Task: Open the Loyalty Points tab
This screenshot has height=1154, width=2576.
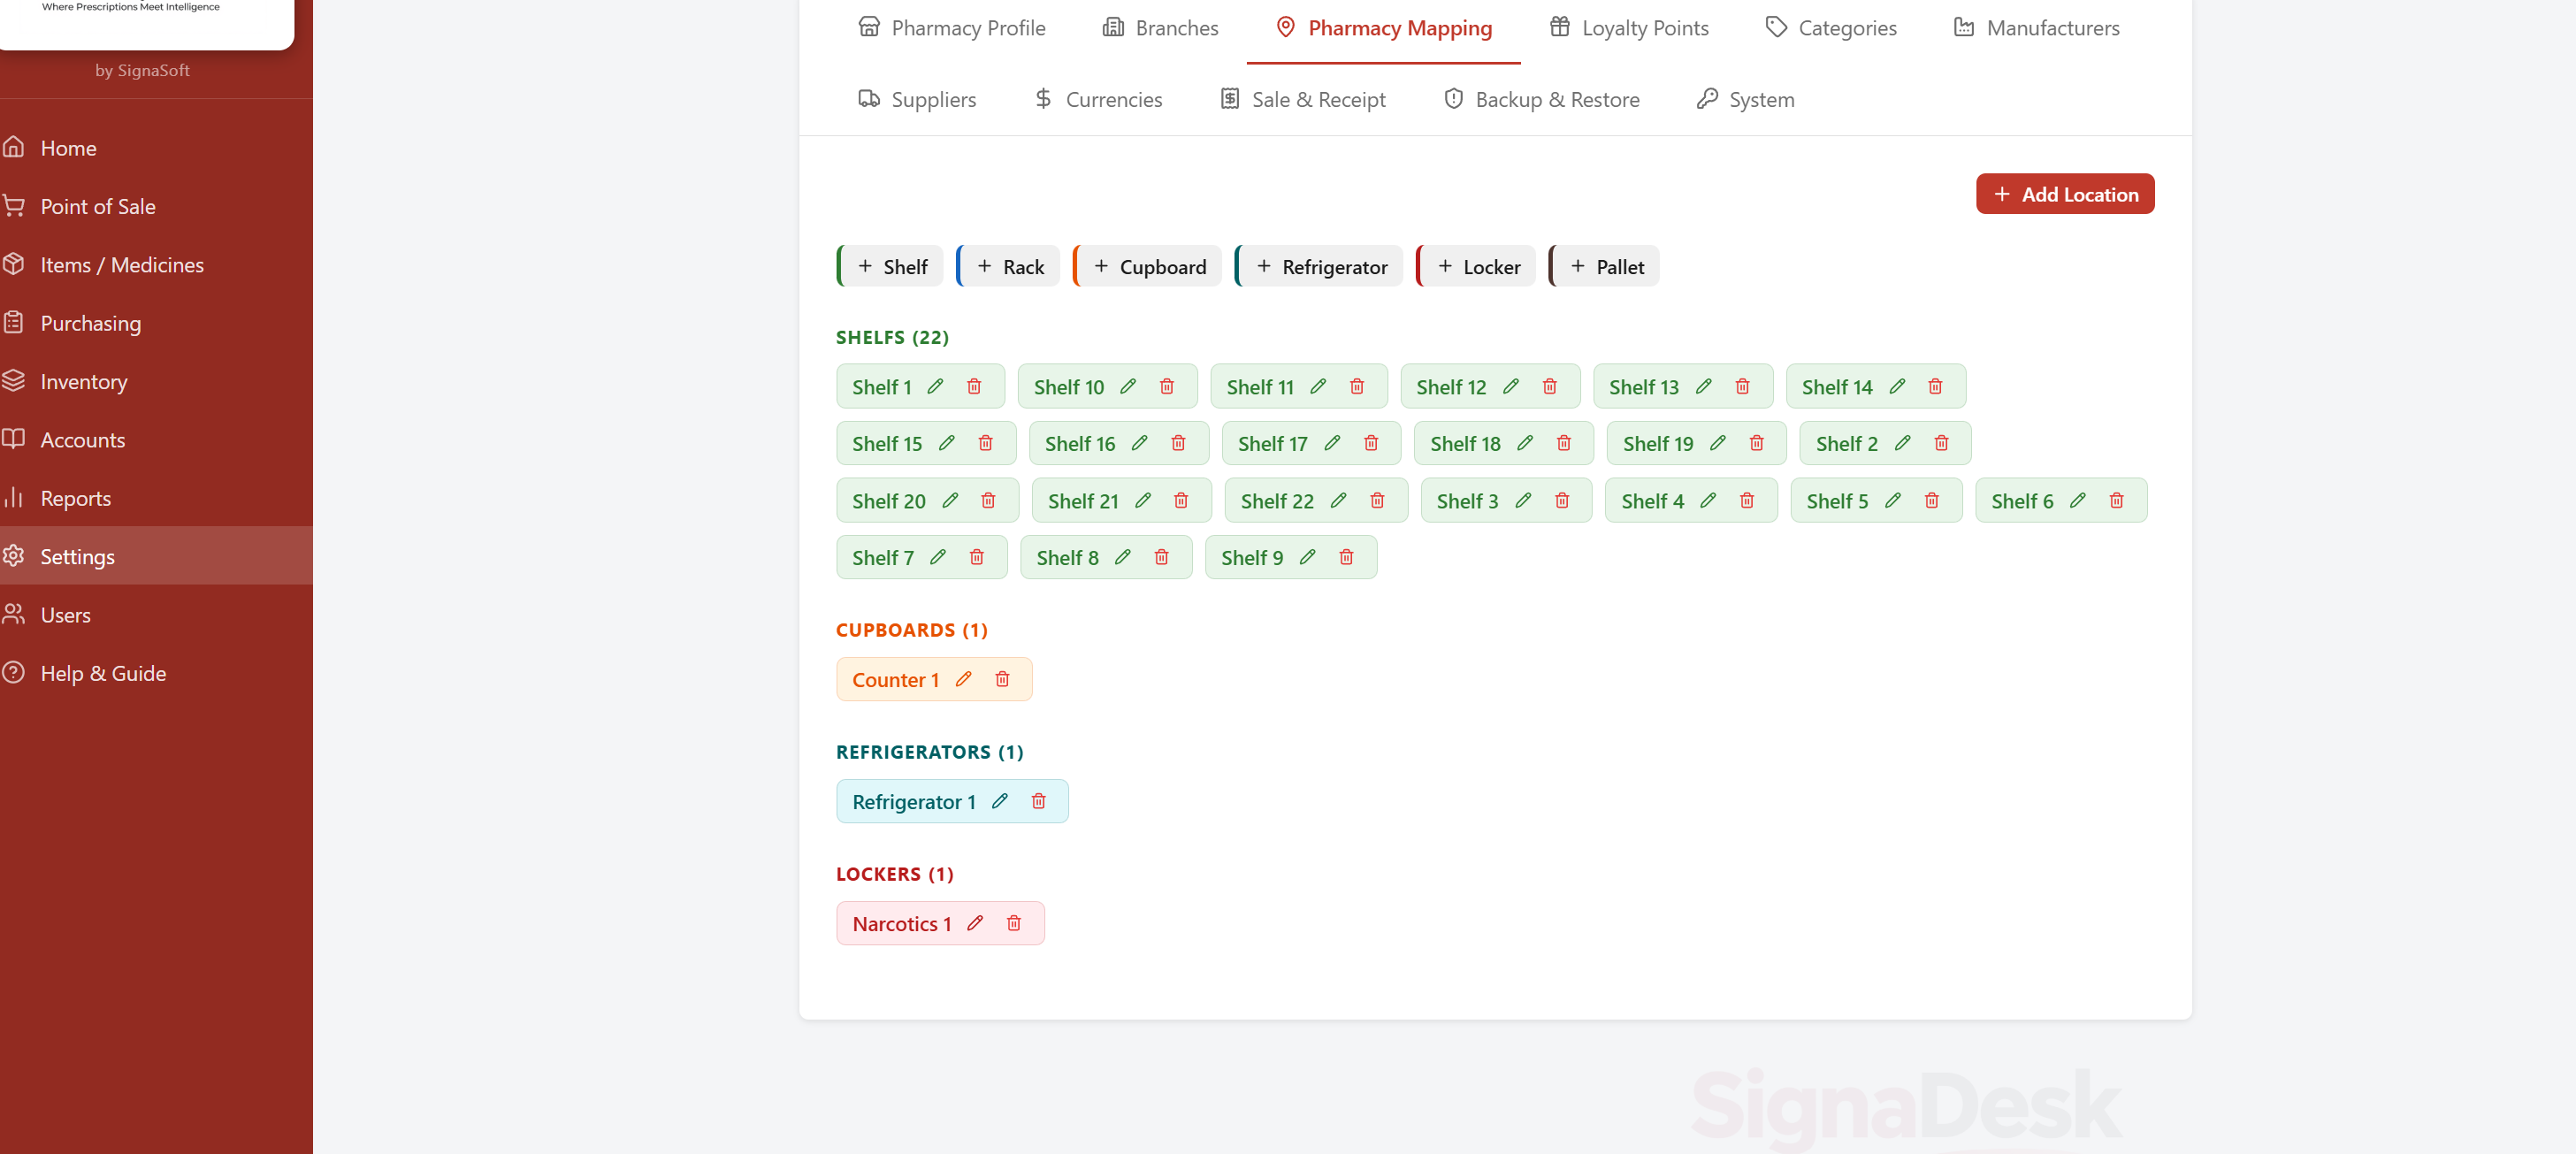Action: (1629, 28)
